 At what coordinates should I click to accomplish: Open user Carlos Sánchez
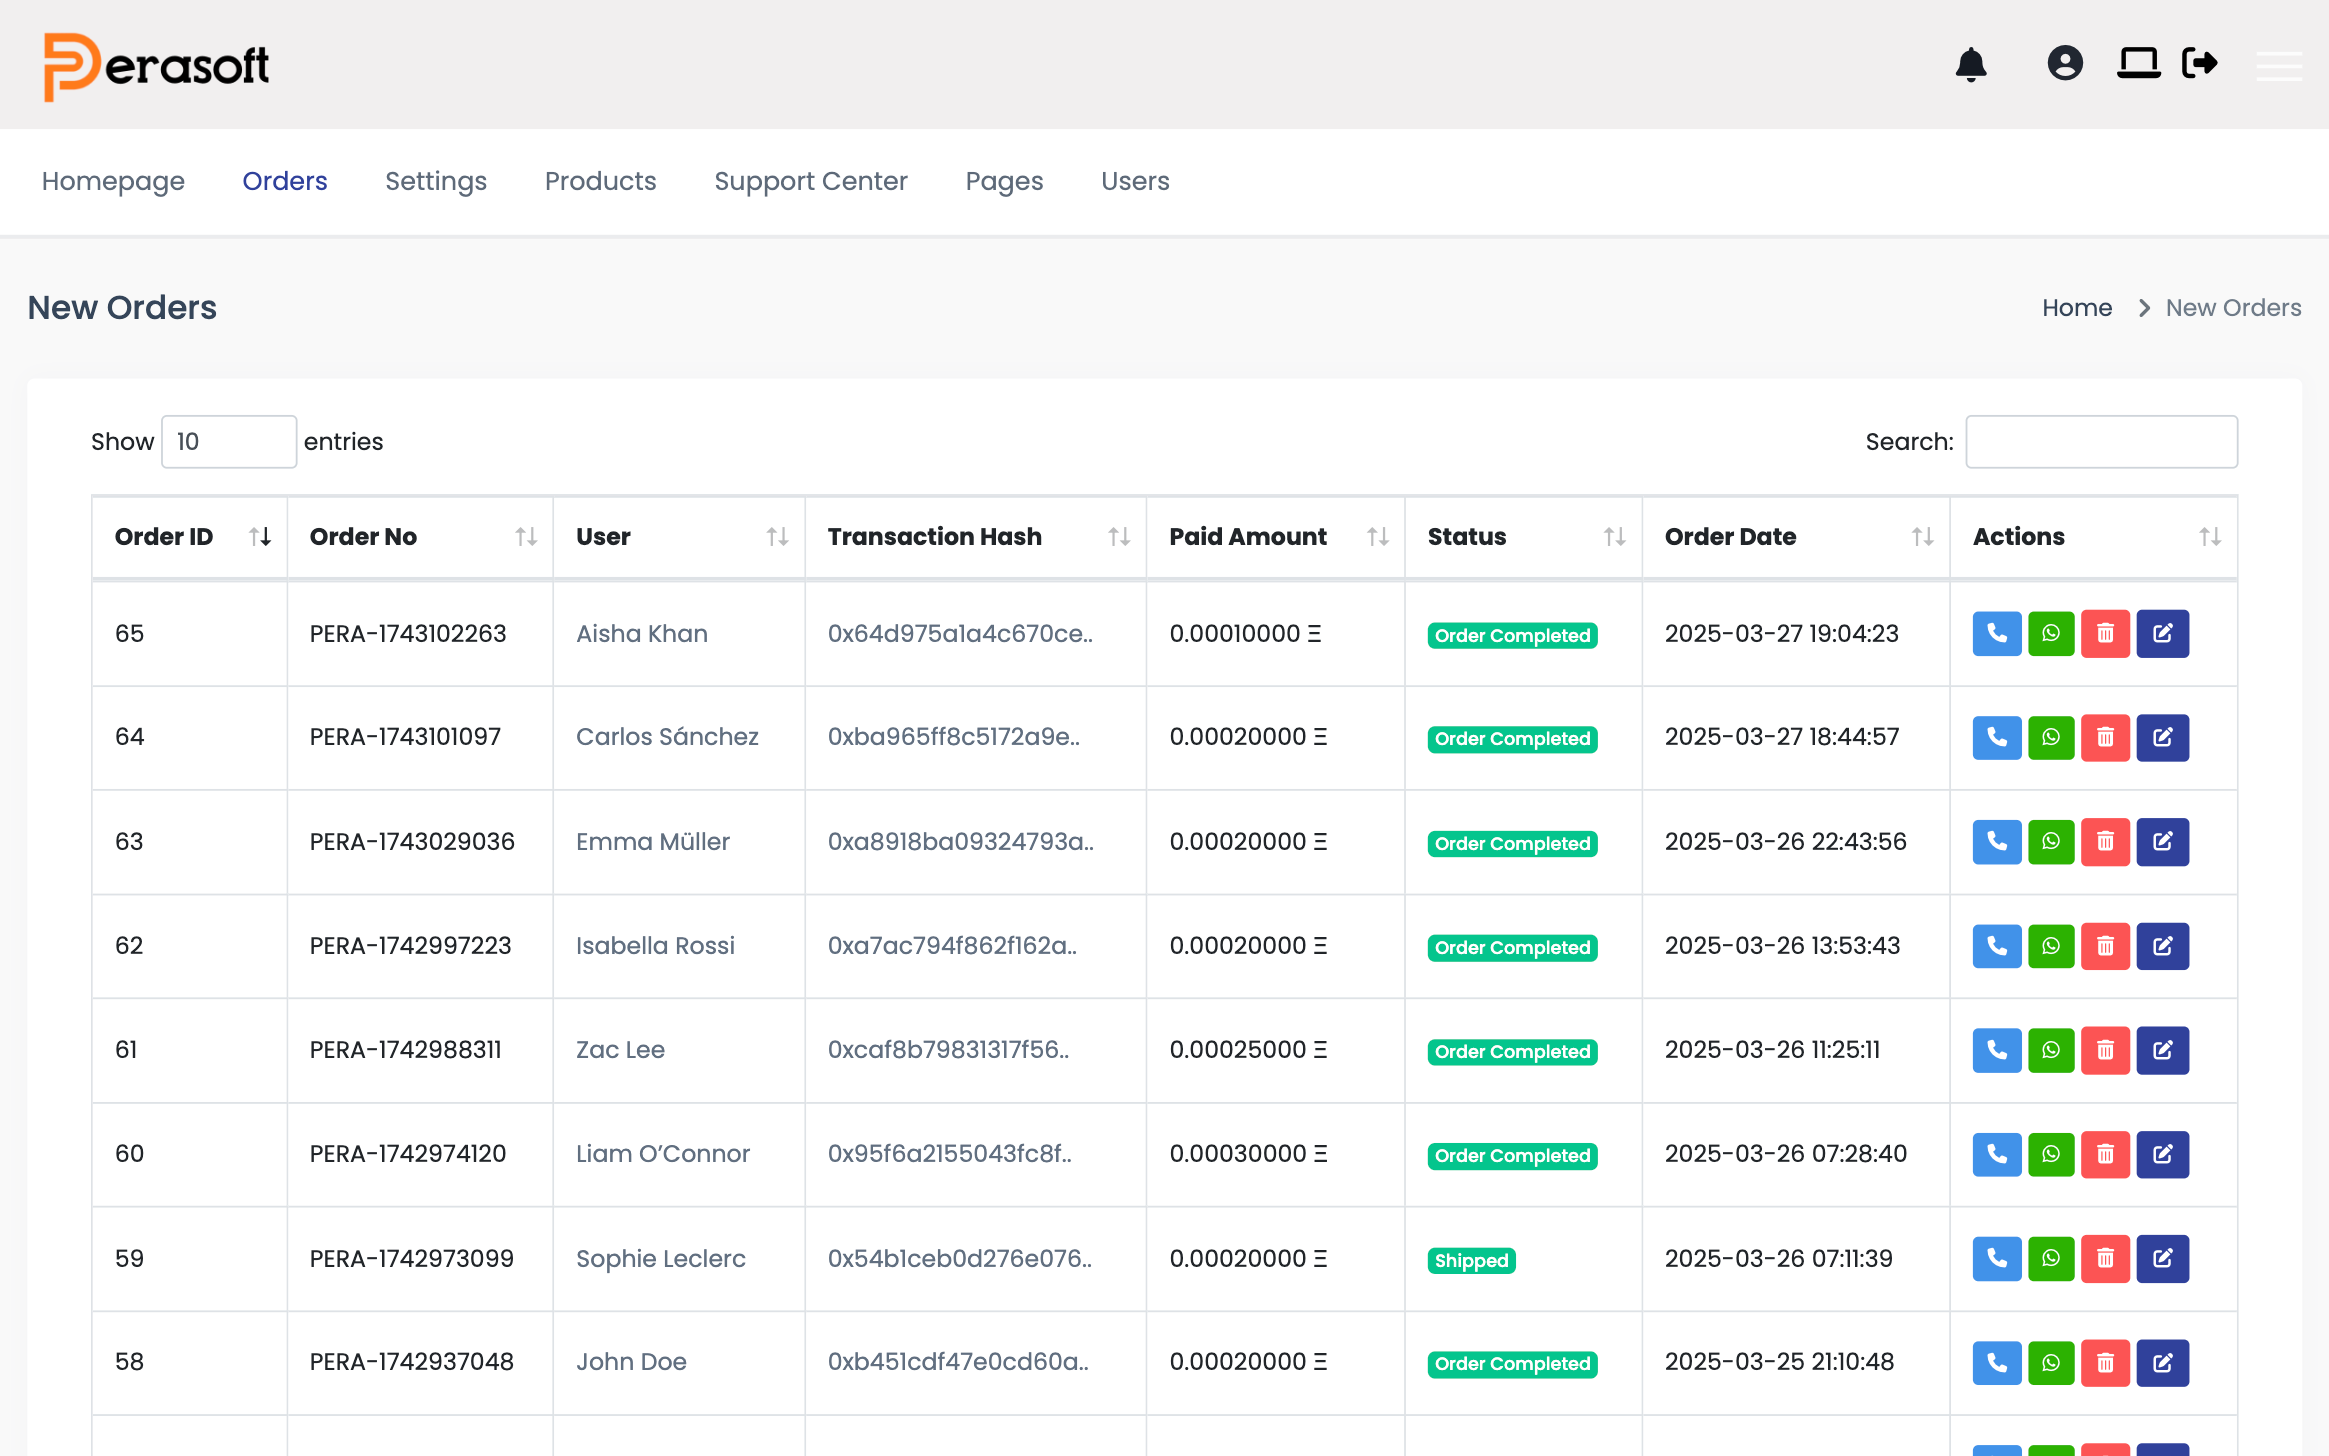[x=667, y=737]
